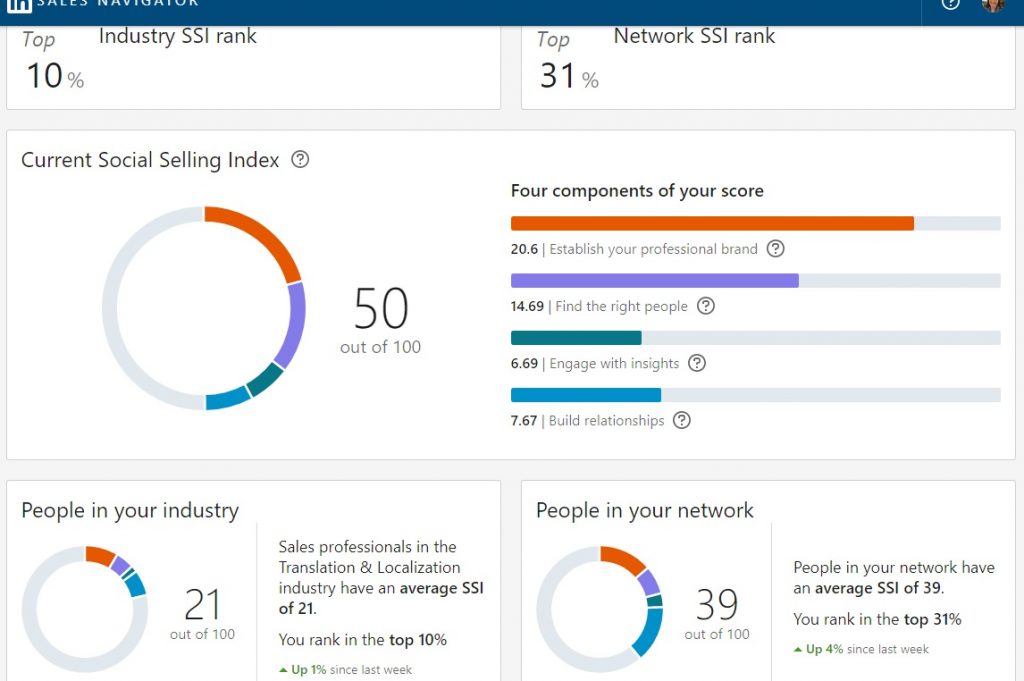Select the '50' SSI score number
Viewport: 1024px width, 681px height.
tap(381, 308)
